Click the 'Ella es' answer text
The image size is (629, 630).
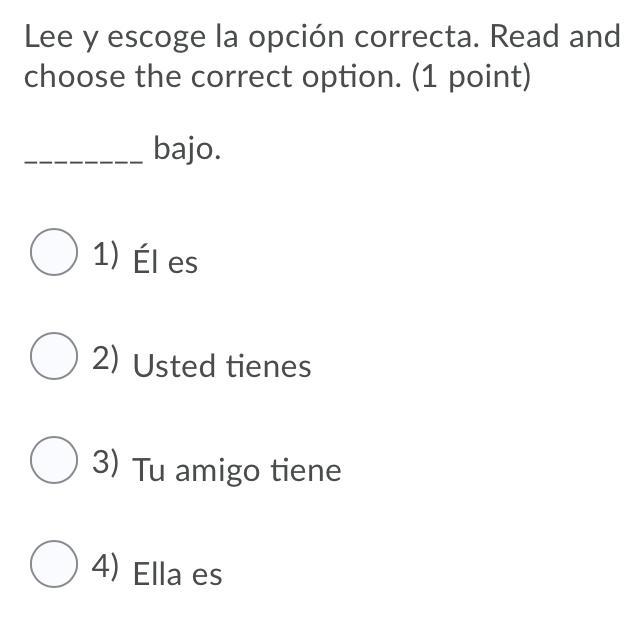point(177,574)
